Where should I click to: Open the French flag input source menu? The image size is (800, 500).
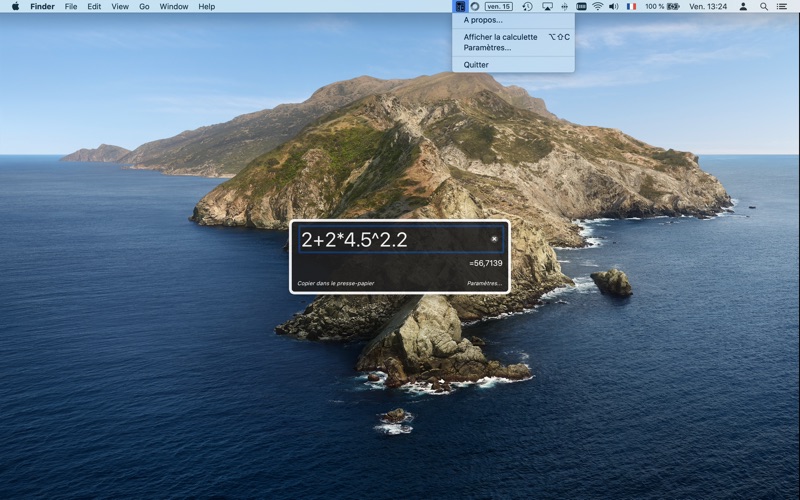click(631, 6)
